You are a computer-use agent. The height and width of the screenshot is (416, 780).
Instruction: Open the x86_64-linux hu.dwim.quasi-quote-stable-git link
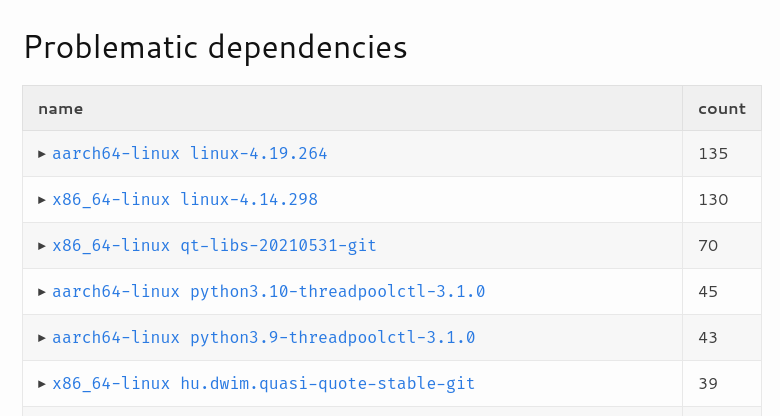(x=264, y=384)
